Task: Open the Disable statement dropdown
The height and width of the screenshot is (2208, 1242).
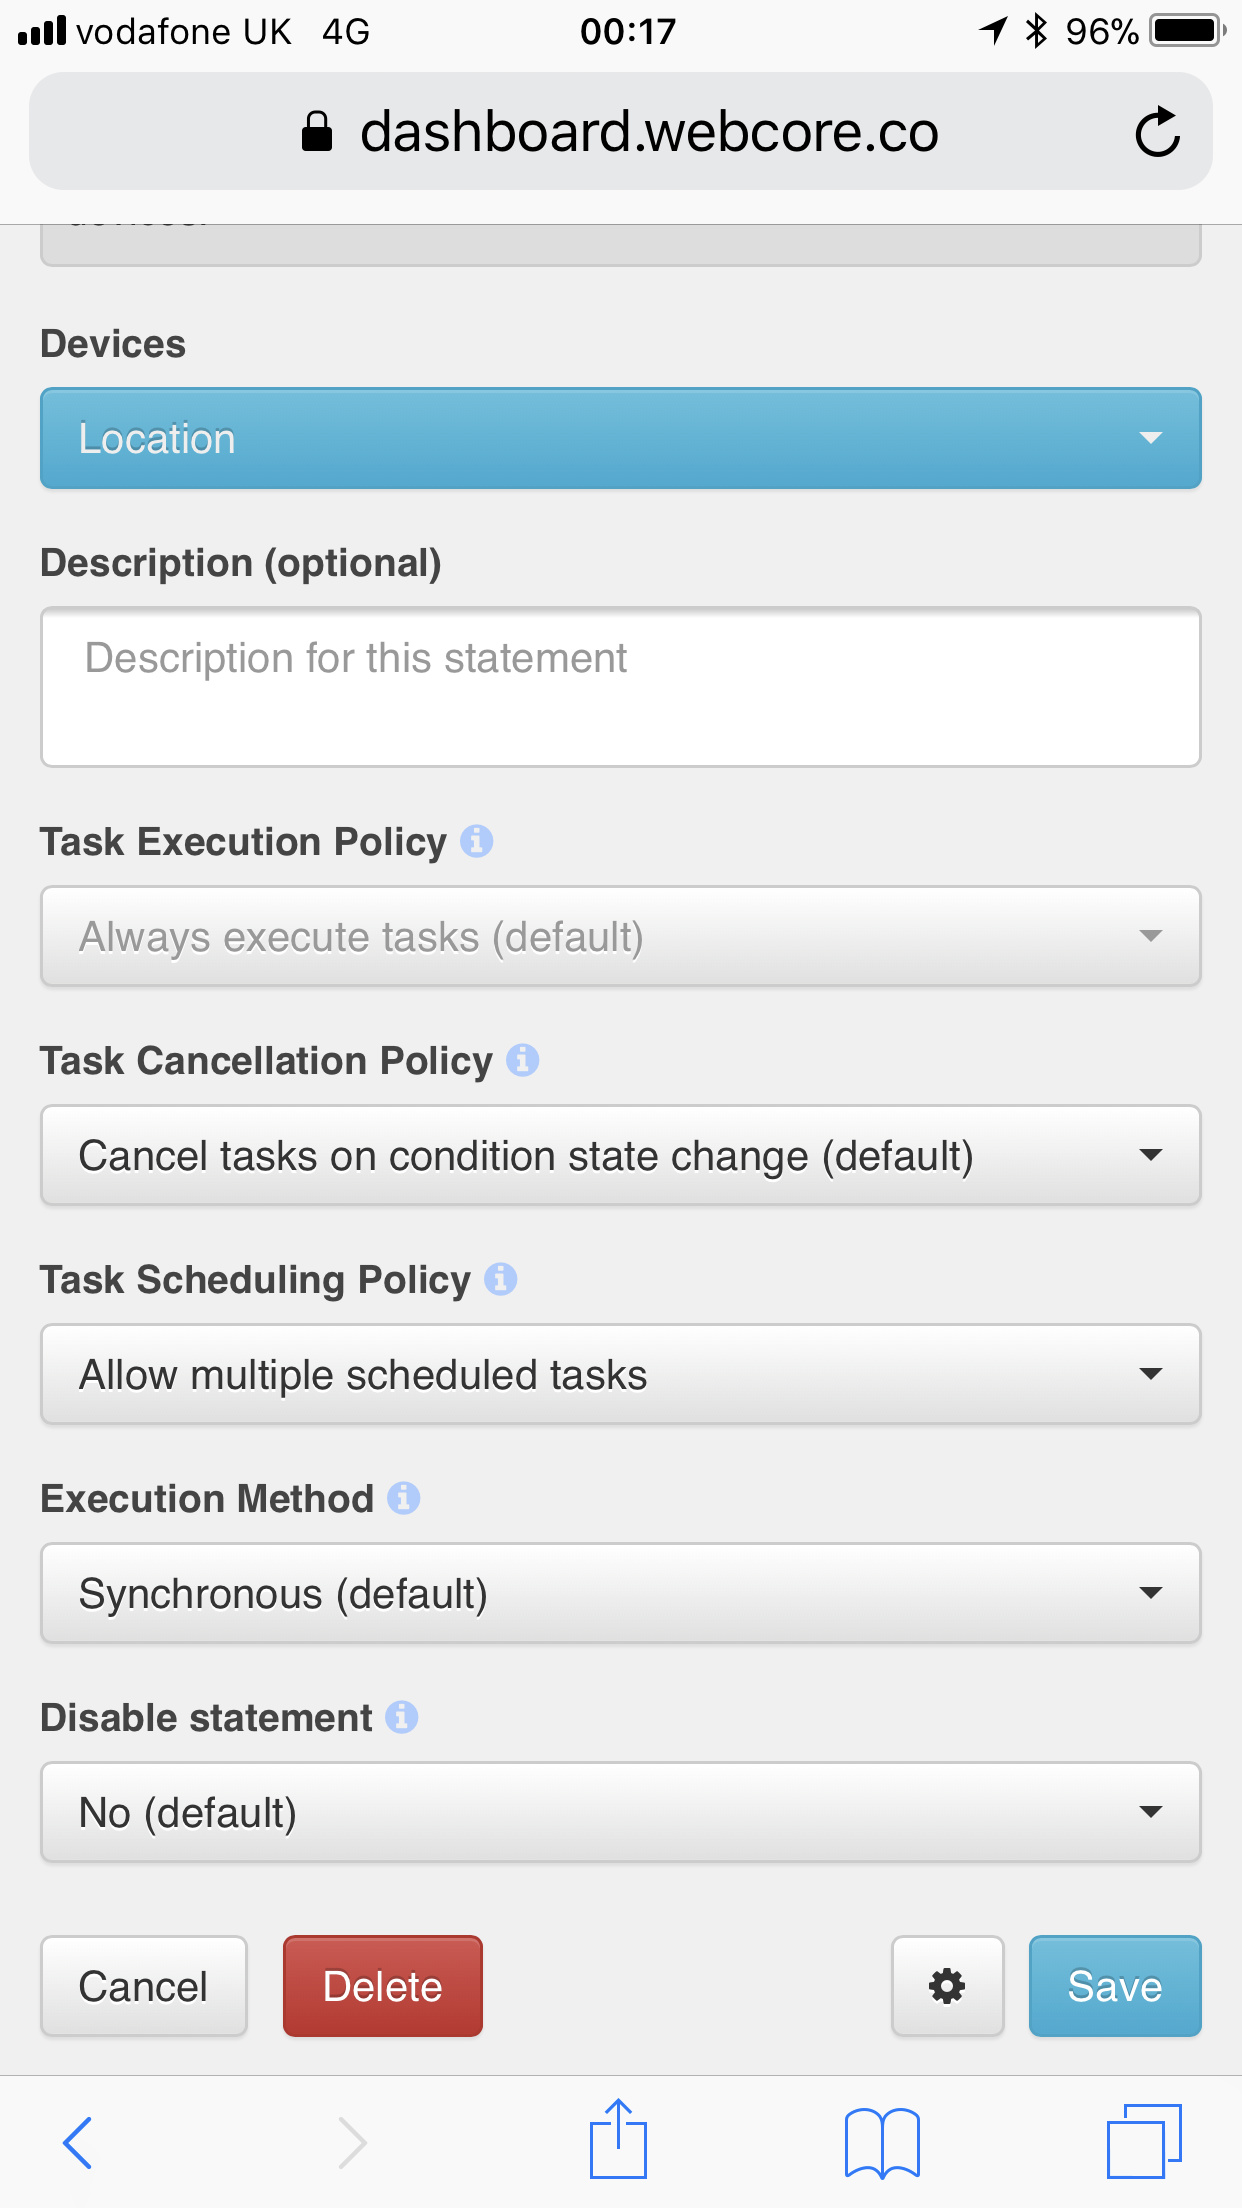Action: click(x=620, y=1812)
